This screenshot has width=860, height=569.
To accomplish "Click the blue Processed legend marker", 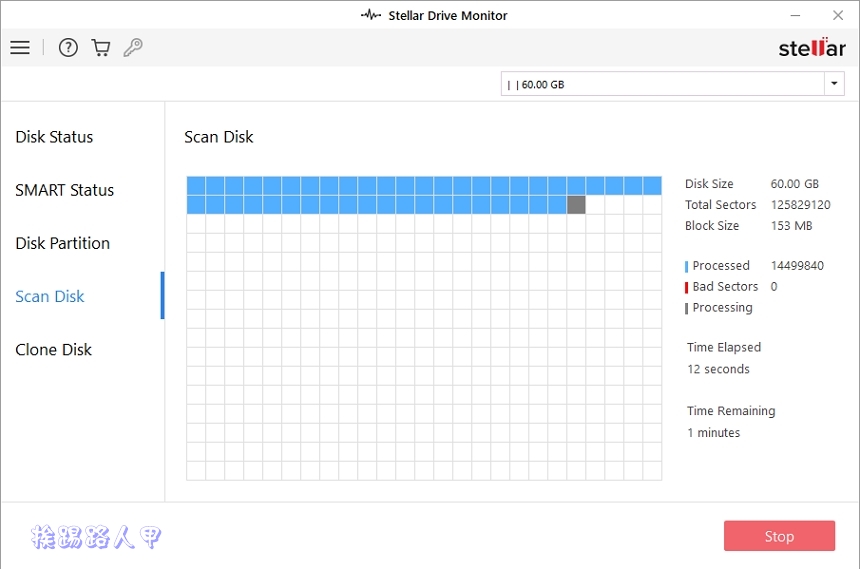I will [686, 267].
